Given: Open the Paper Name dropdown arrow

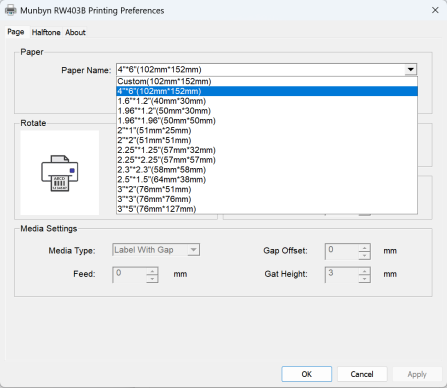Looking at the screenshot, I should point(411,69).
